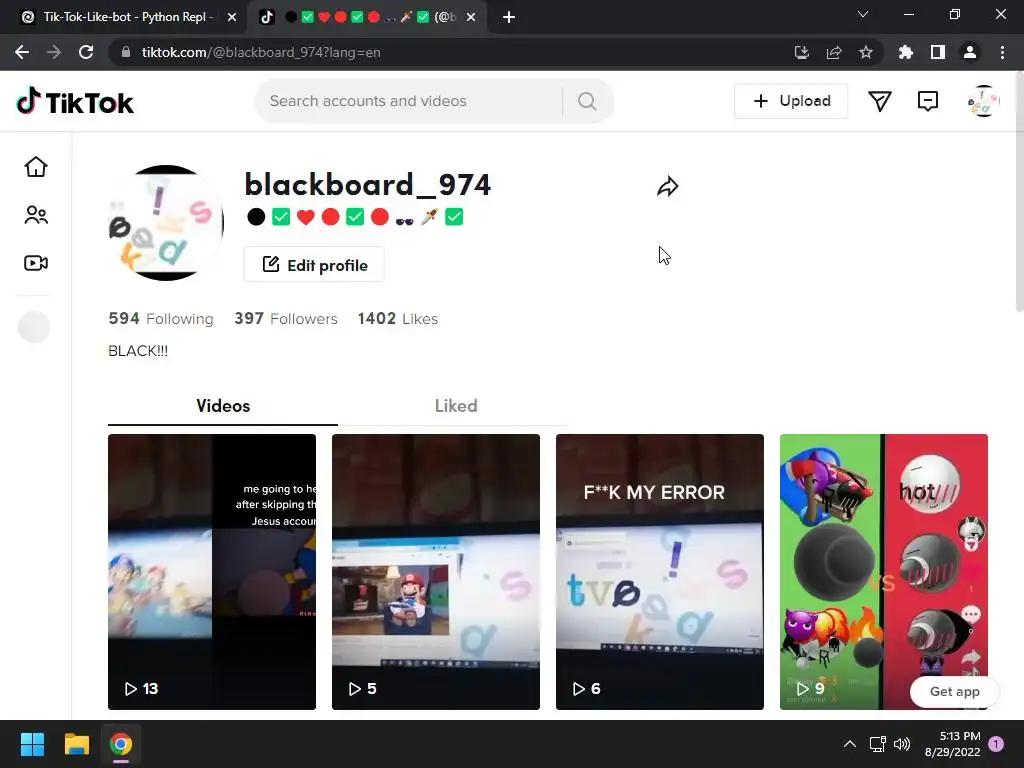Viewport: 1024px width, 768px height.
Task: Click the large blackboard_974 profile picture
Action: (166, 223)
